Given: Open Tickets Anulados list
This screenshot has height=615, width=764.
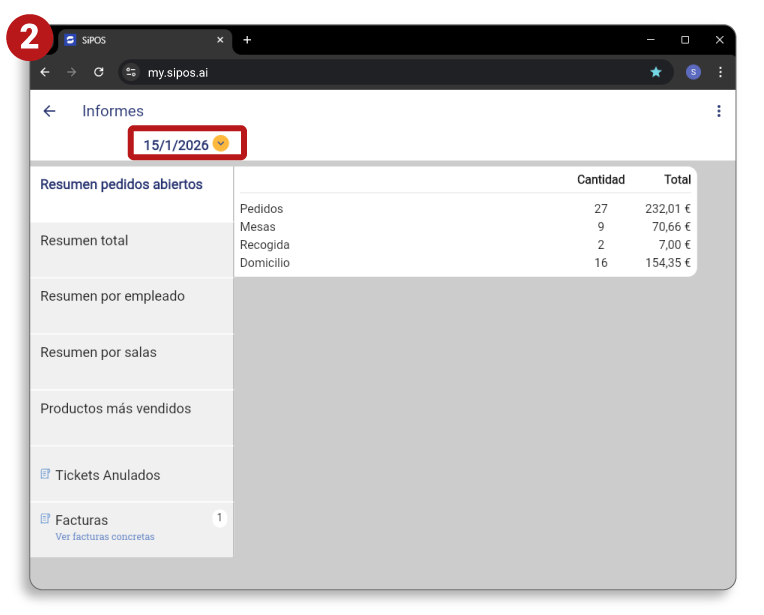Looking at the screenshot, I should [107, 475].
